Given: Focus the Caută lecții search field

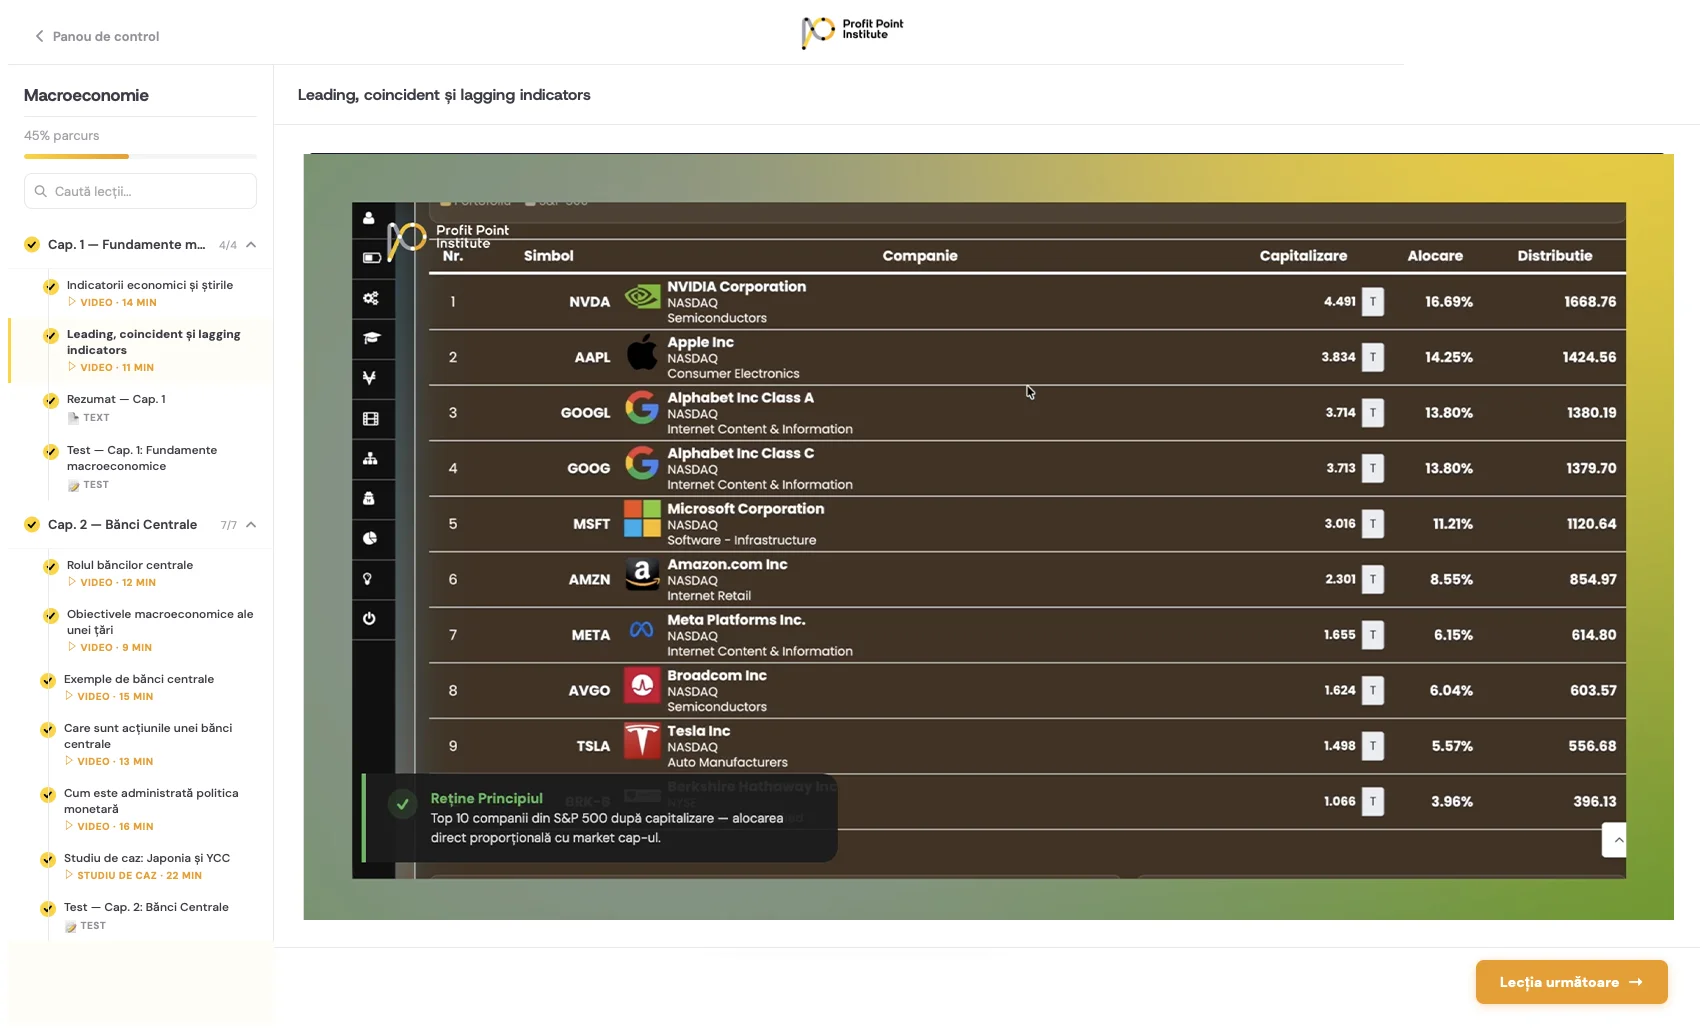Looking at the screenshot, I should click(140, 191).
